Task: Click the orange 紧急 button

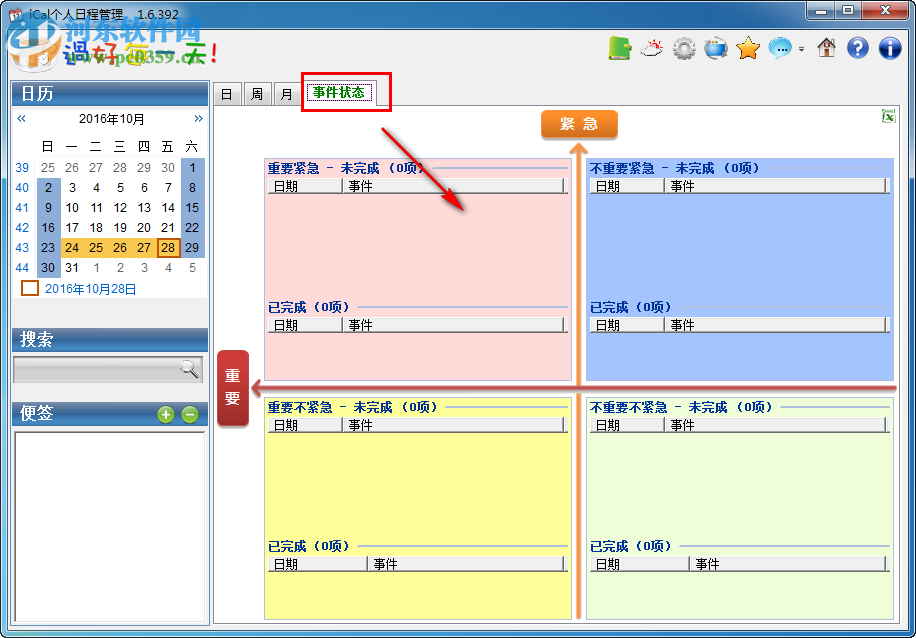Action: click(579, 124)
